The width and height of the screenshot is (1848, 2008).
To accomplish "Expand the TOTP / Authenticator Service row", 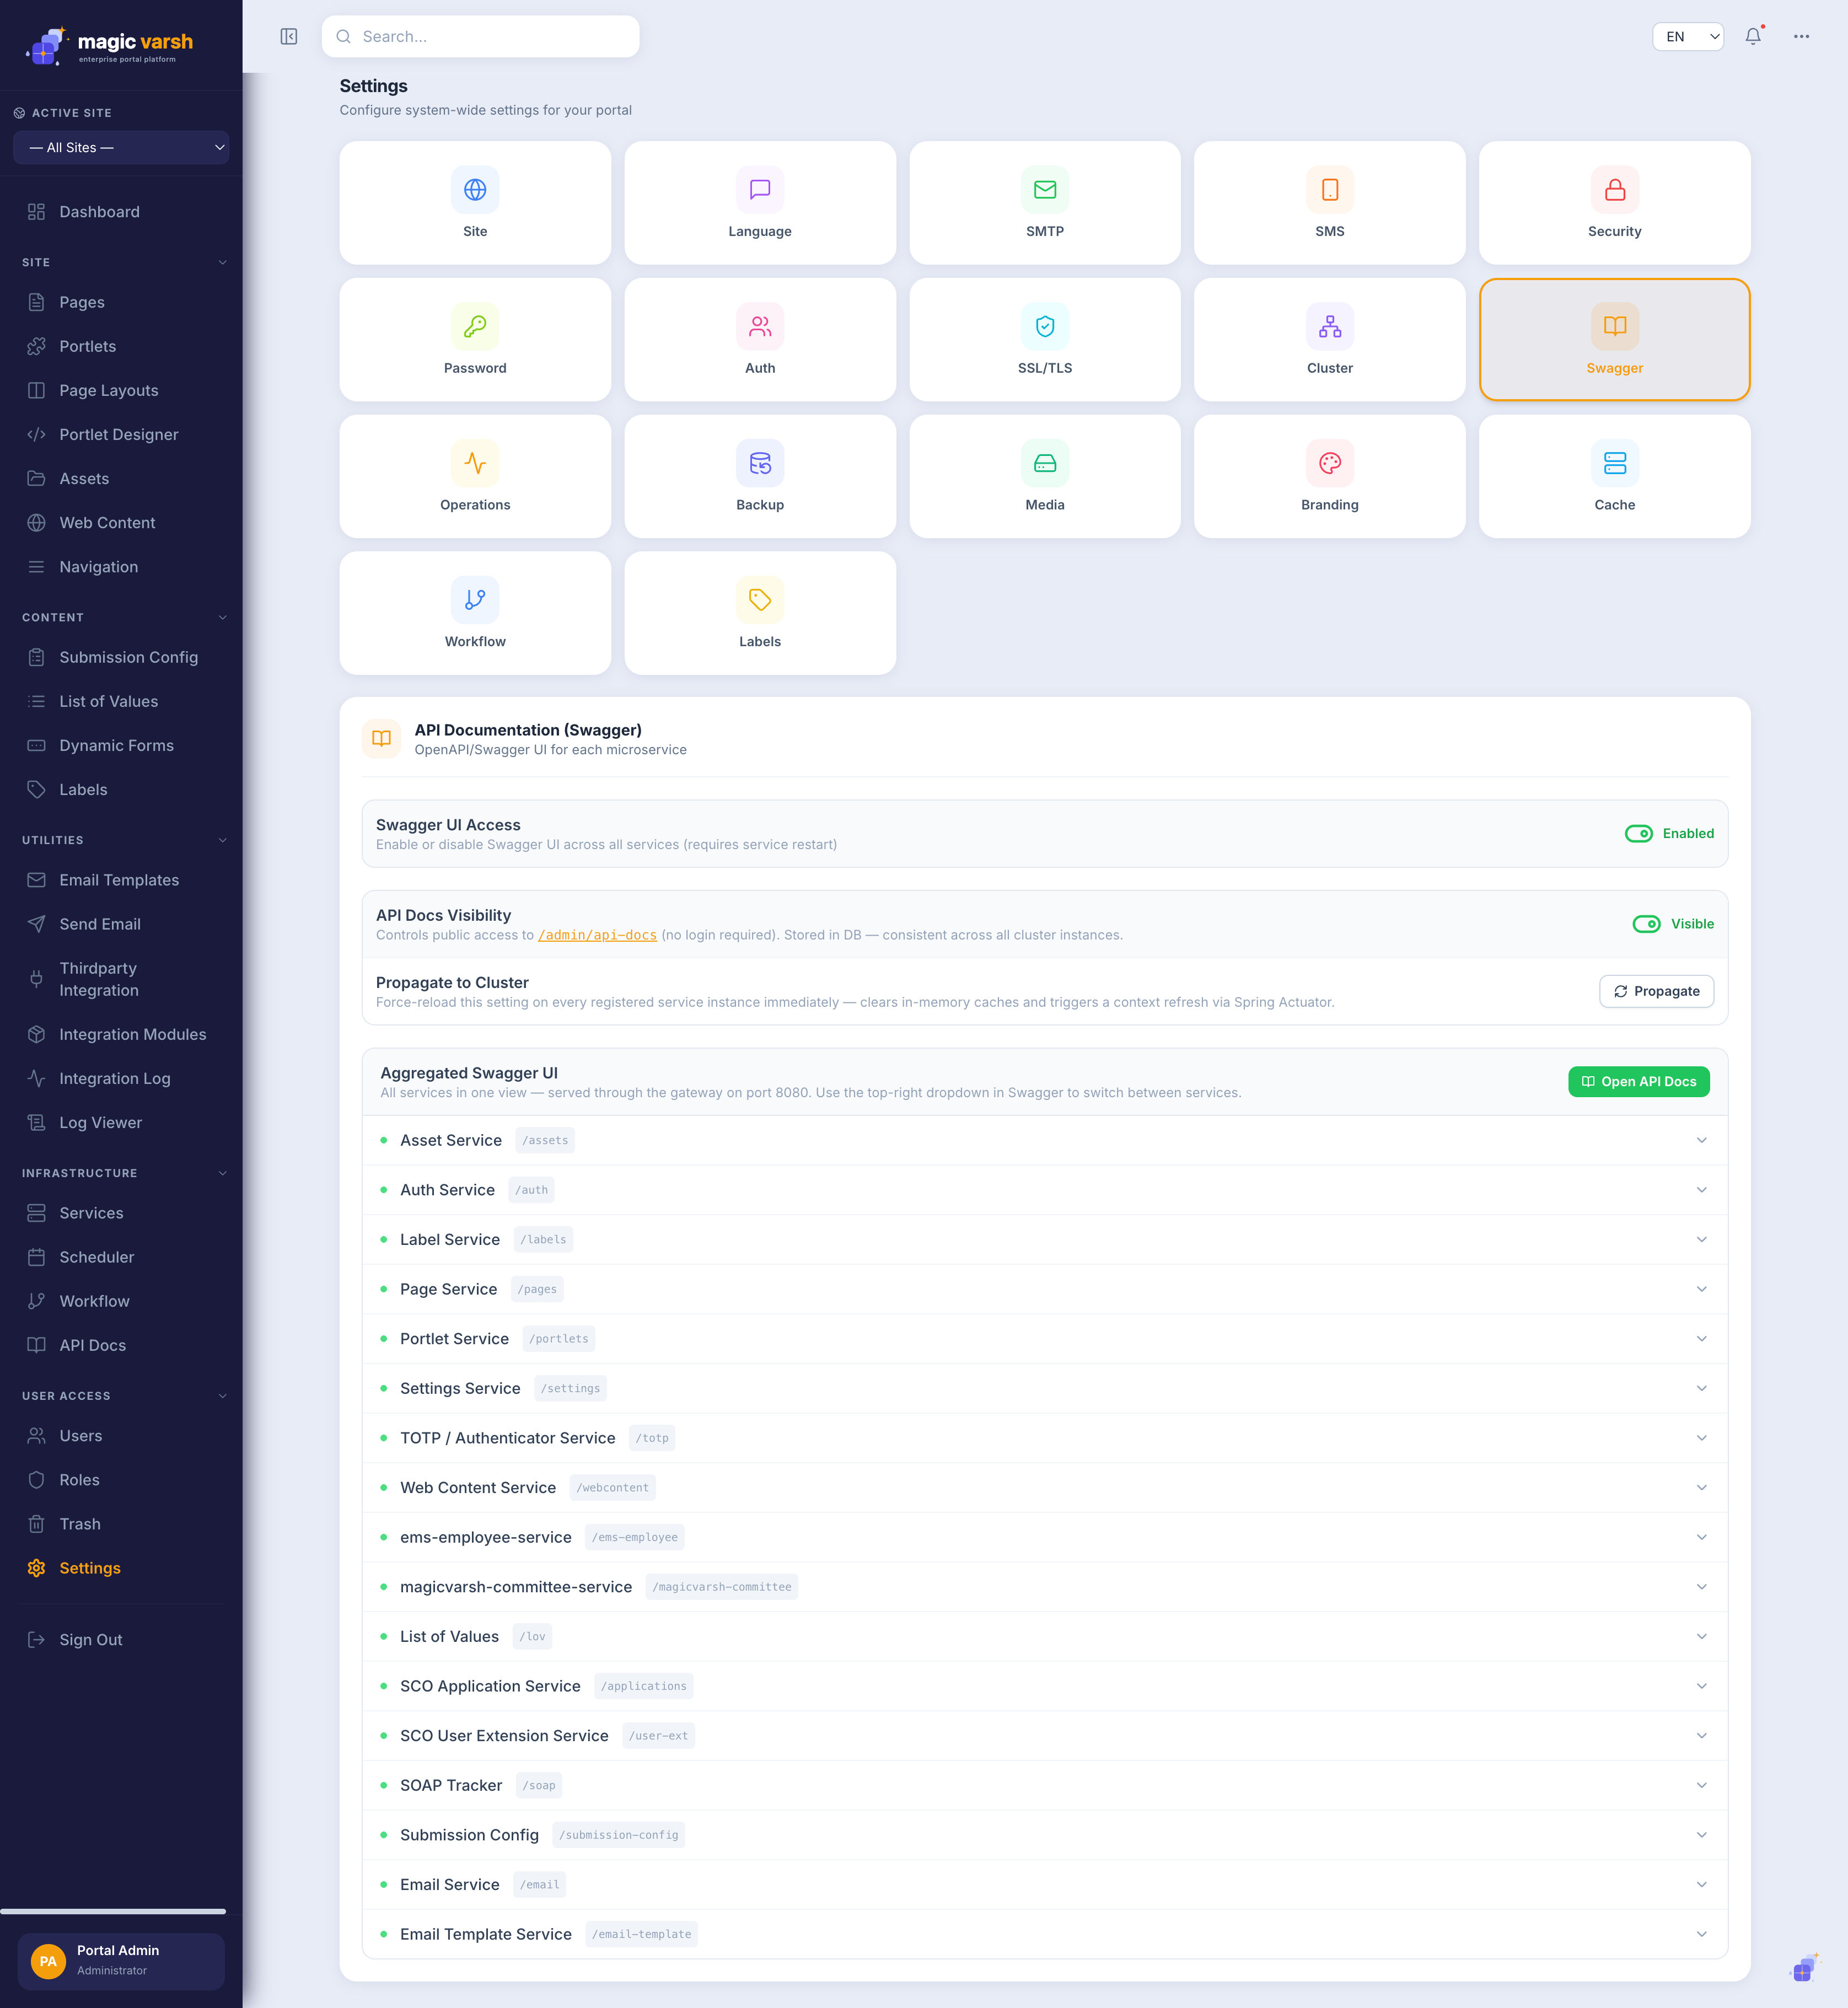I will [1044, 1438].
